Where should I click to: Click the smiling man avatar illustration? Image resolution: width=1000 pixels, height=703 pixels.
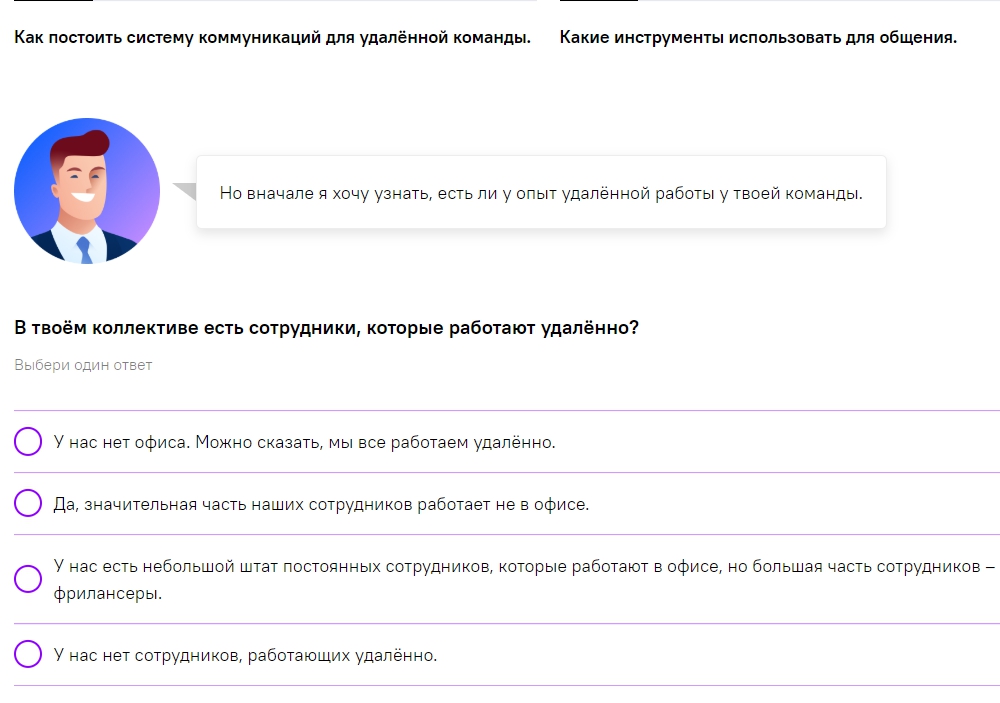86,191
